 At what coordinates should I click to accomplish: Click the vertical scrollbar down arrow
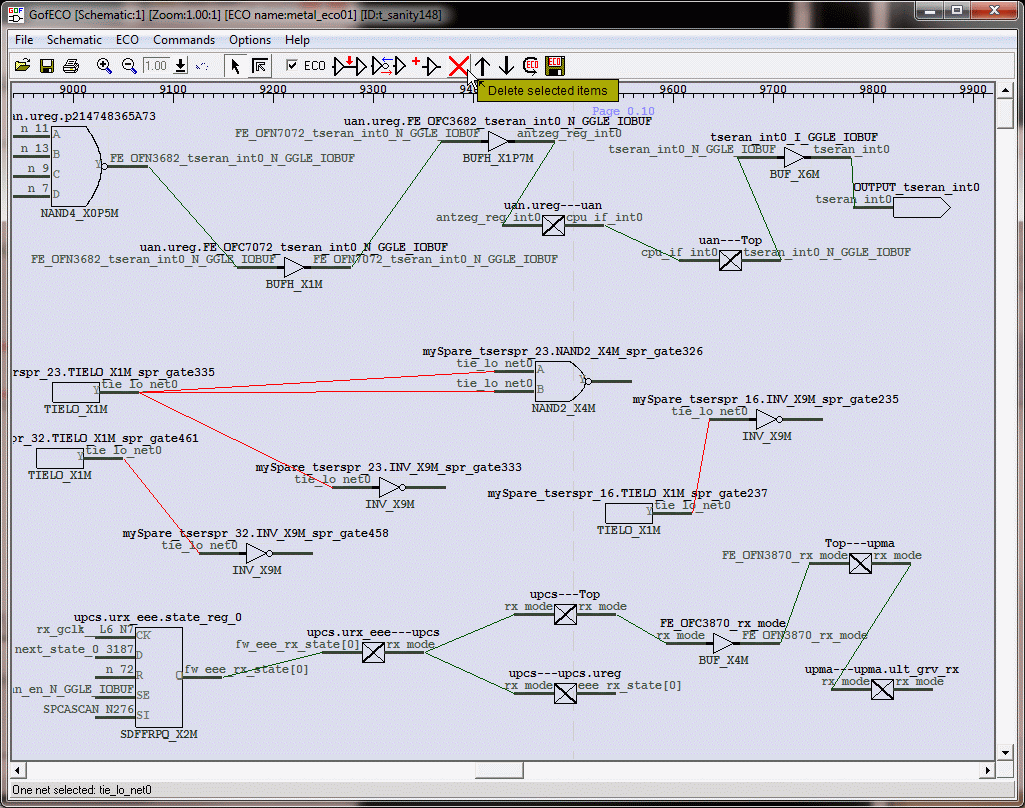coord(1006,752)
